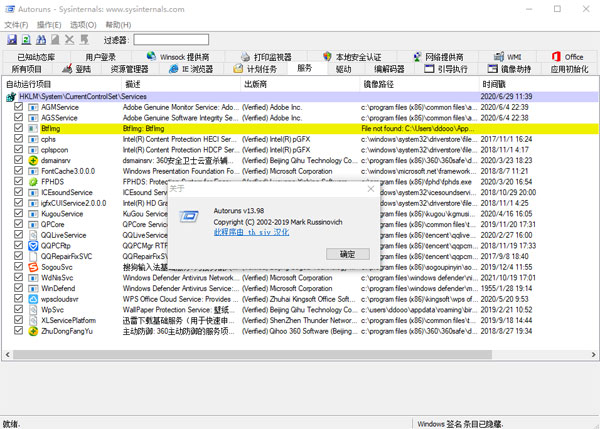Toggle the WdNisSvc checkbox
Image resolution: width=600 pixels, height=429 pixels.
18,277
